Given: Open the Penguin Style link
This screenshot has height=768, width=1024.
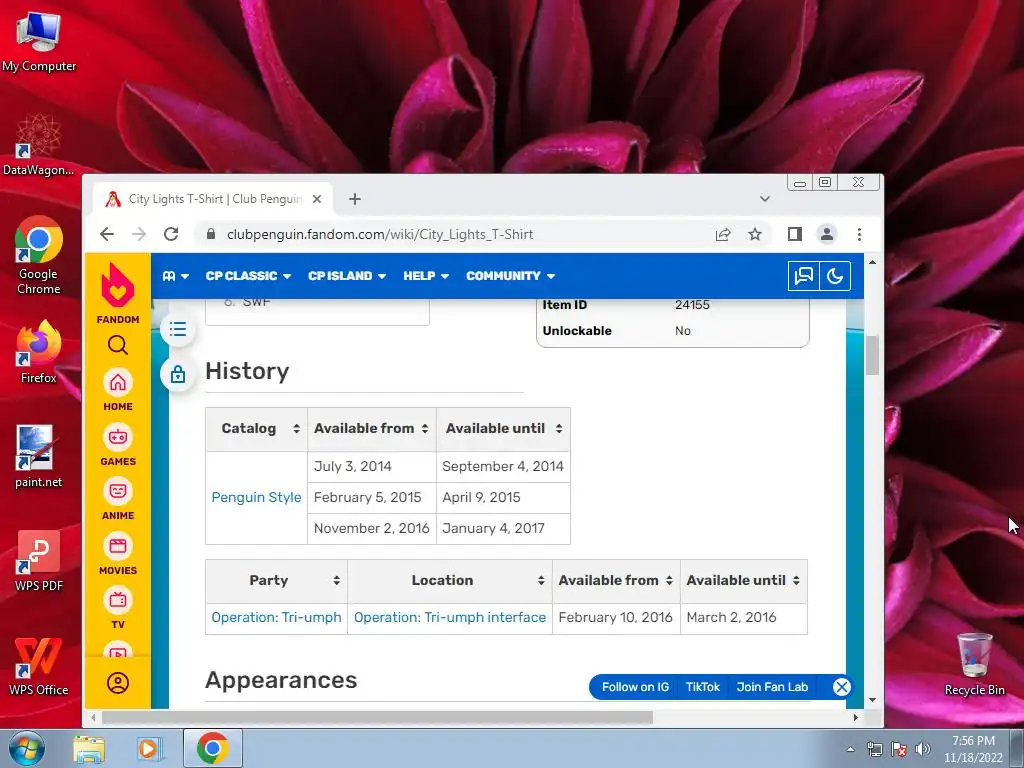Looking at the screenshot, I should (256, 497).
